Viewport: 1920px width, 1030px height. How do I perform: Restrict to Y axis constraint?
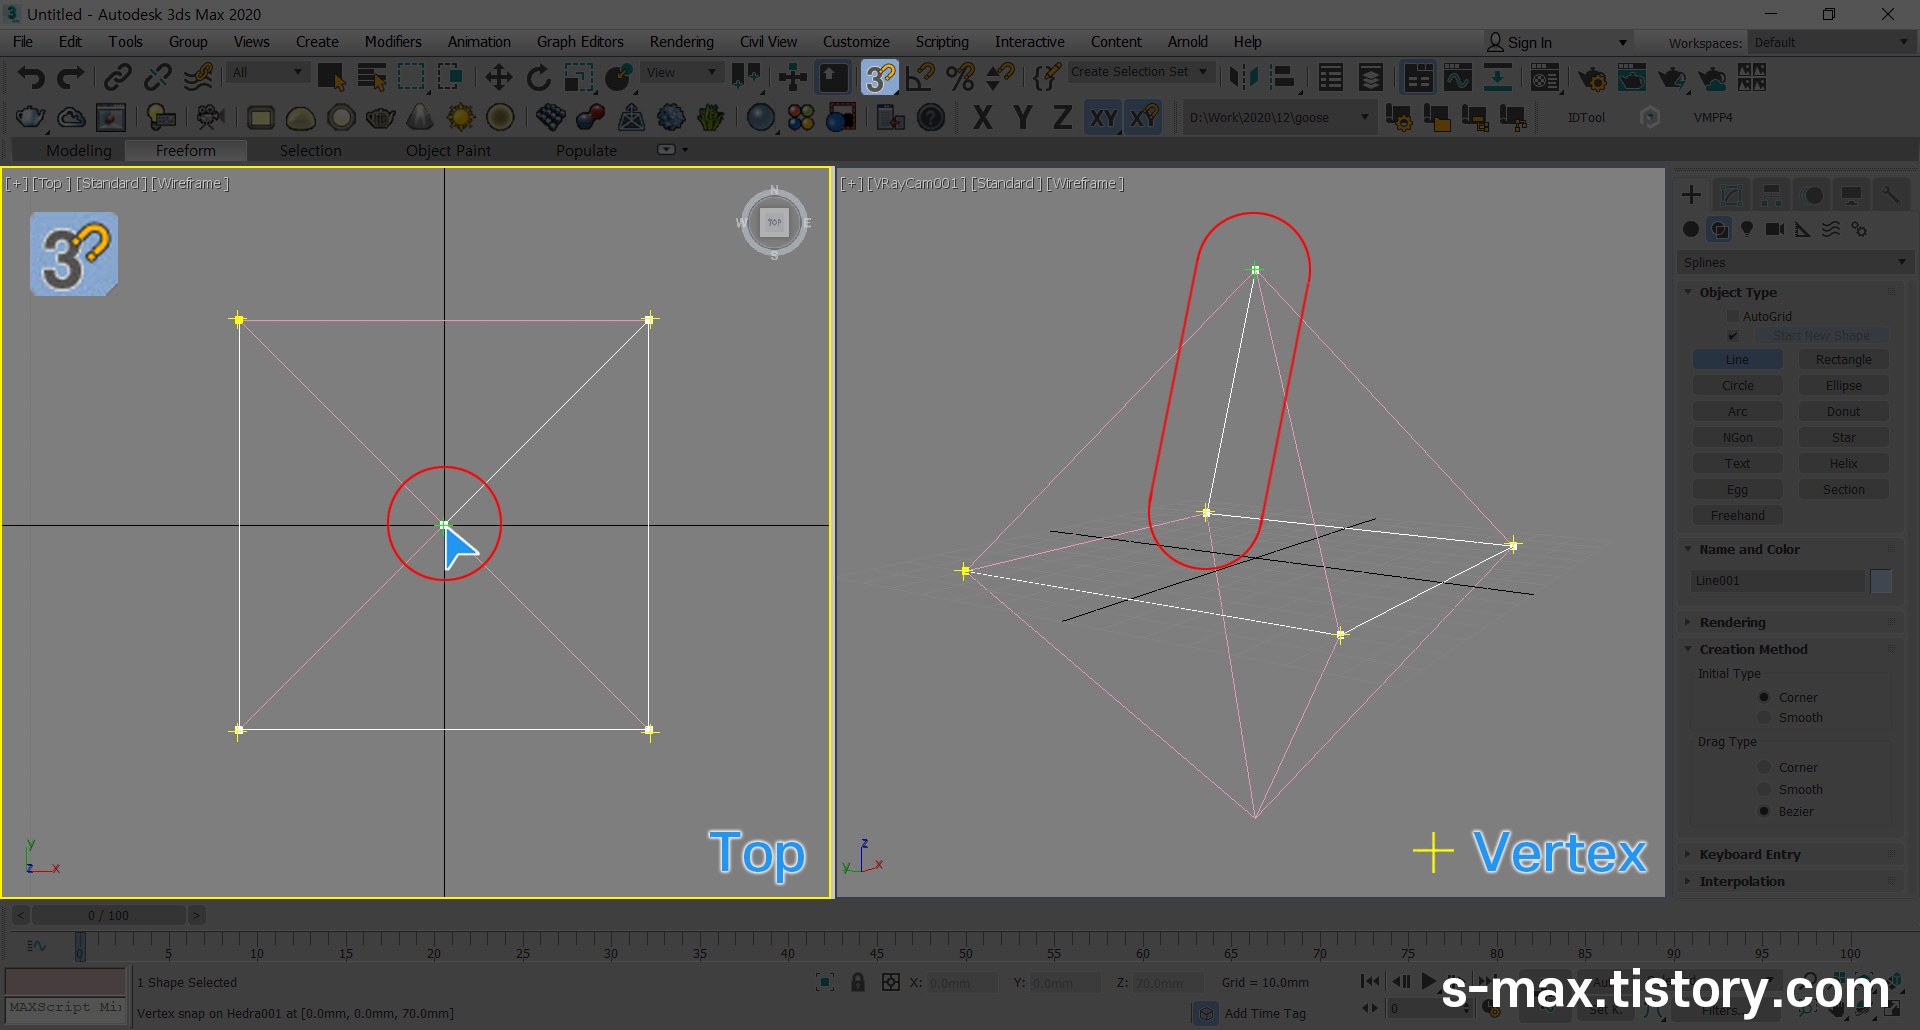click(x=1022, y=118)
